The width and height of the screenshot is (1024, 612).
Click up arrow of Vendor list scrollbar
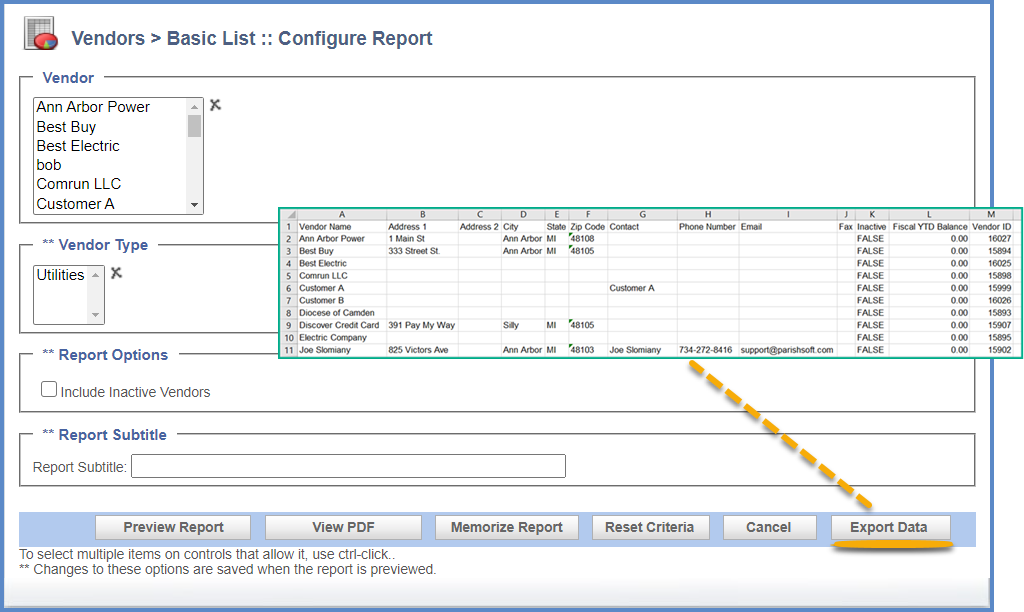point(195,106)
